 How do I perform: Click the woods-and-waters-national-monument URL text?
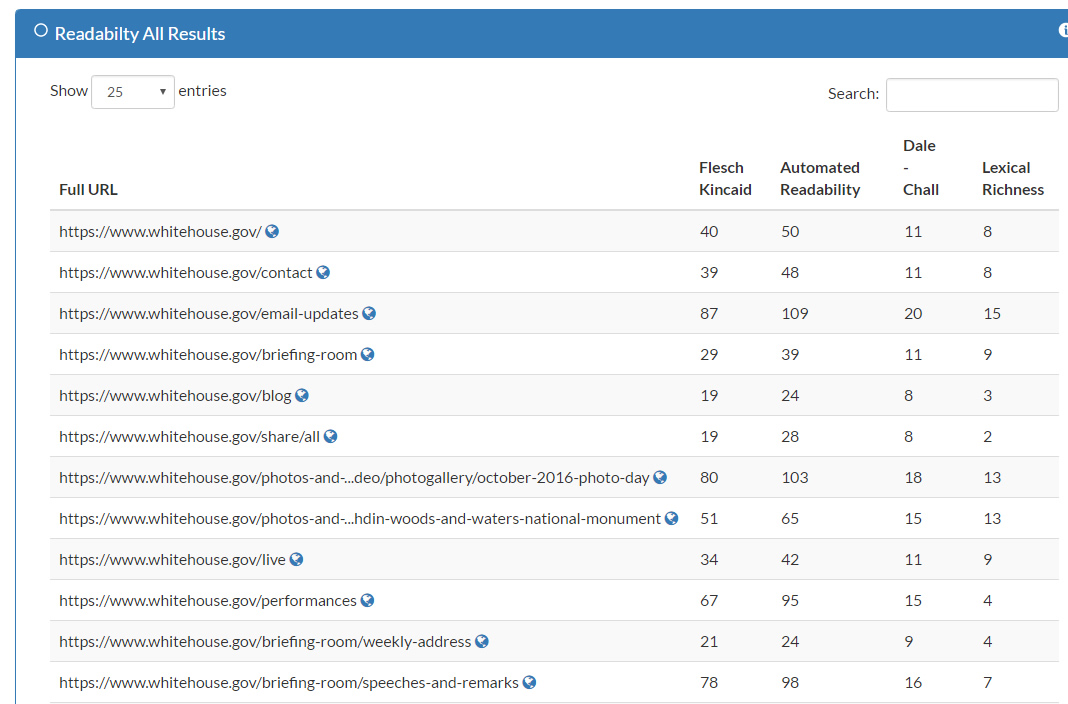(x=360, y=518)
